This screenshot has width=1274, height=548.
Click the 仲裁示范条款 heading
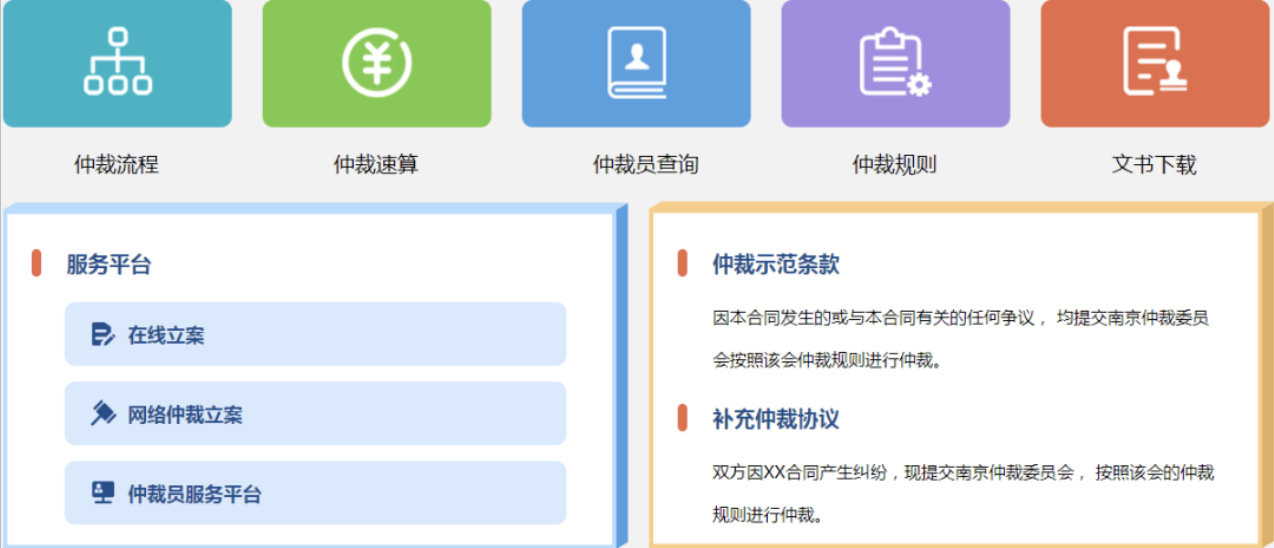click(775, 265)
